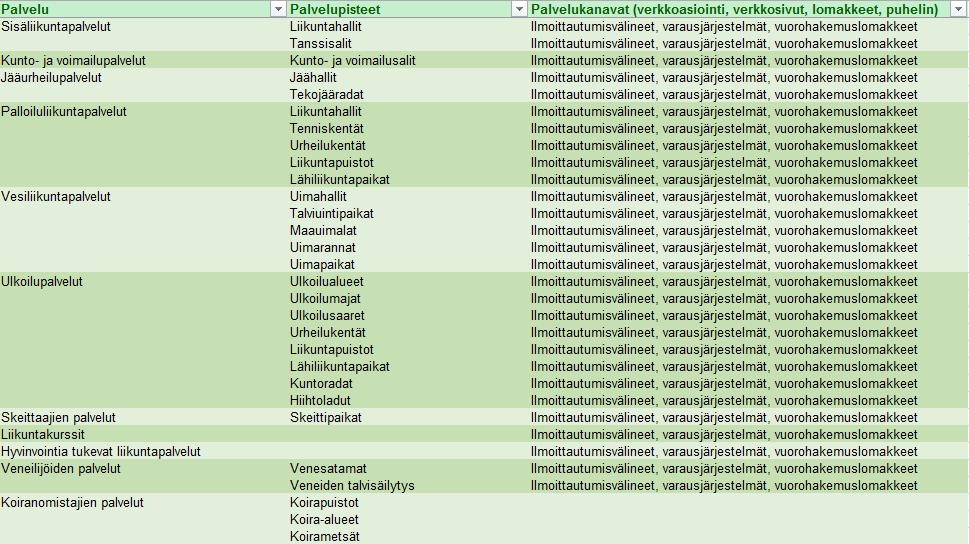Image resolution: width=969 pixels, height=544 pixels.
Task: Select the Ulkoilumajat cell
Action: click(x=408, y=299)
